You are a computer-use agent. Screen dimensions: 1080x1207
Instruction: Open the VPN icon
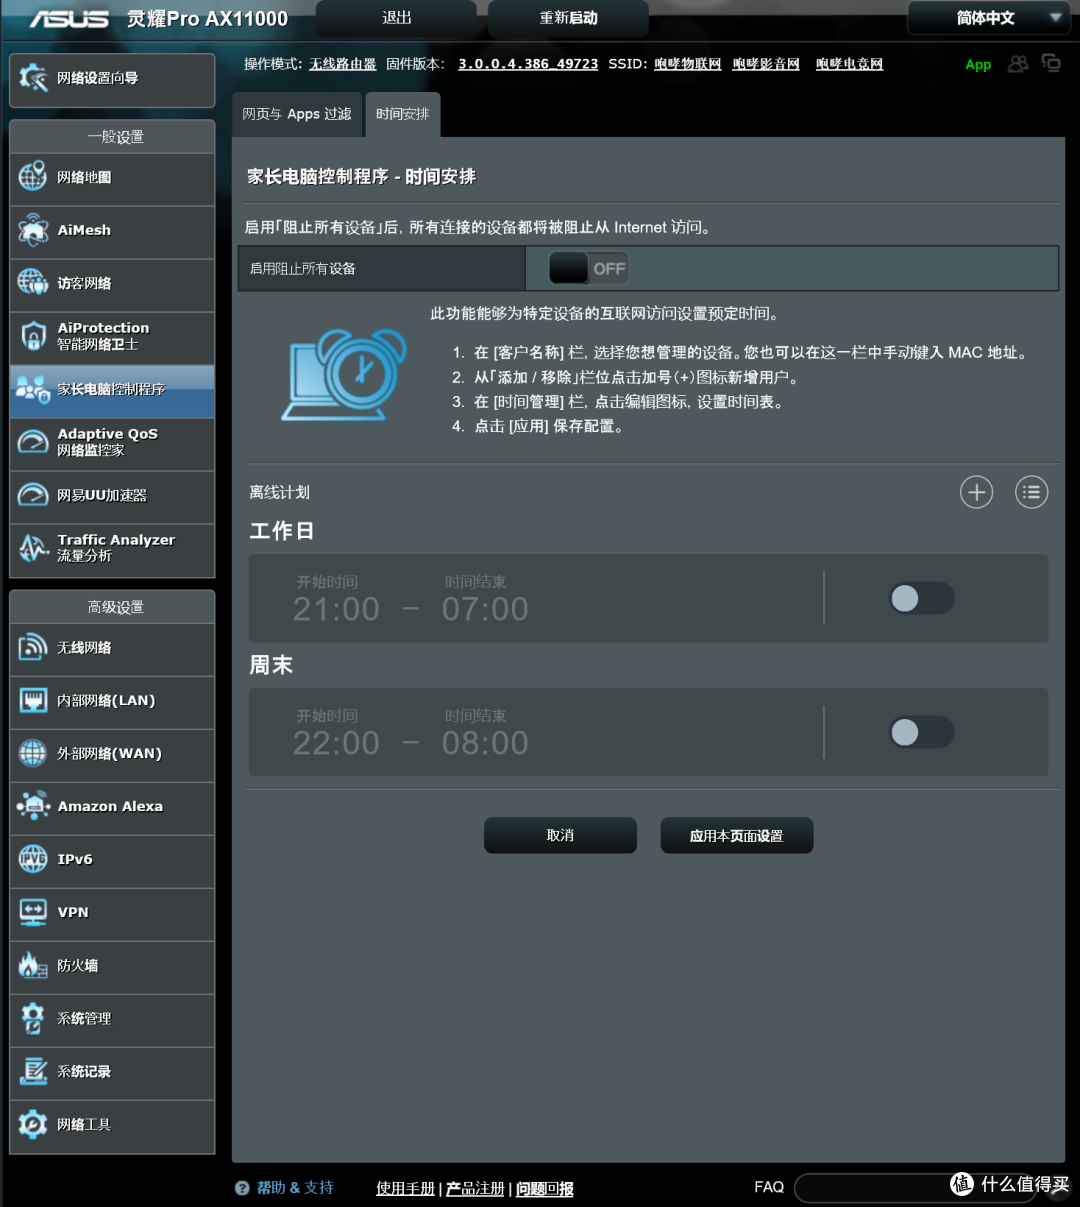click(33, 912)
